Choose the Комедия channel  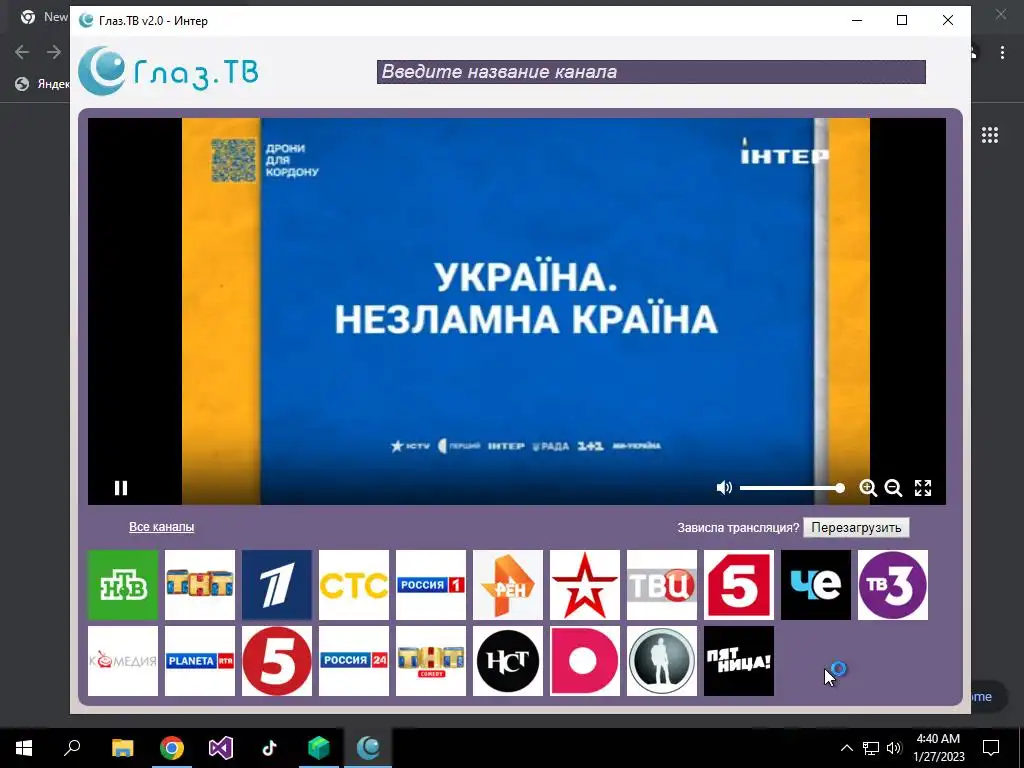point(123,661)
